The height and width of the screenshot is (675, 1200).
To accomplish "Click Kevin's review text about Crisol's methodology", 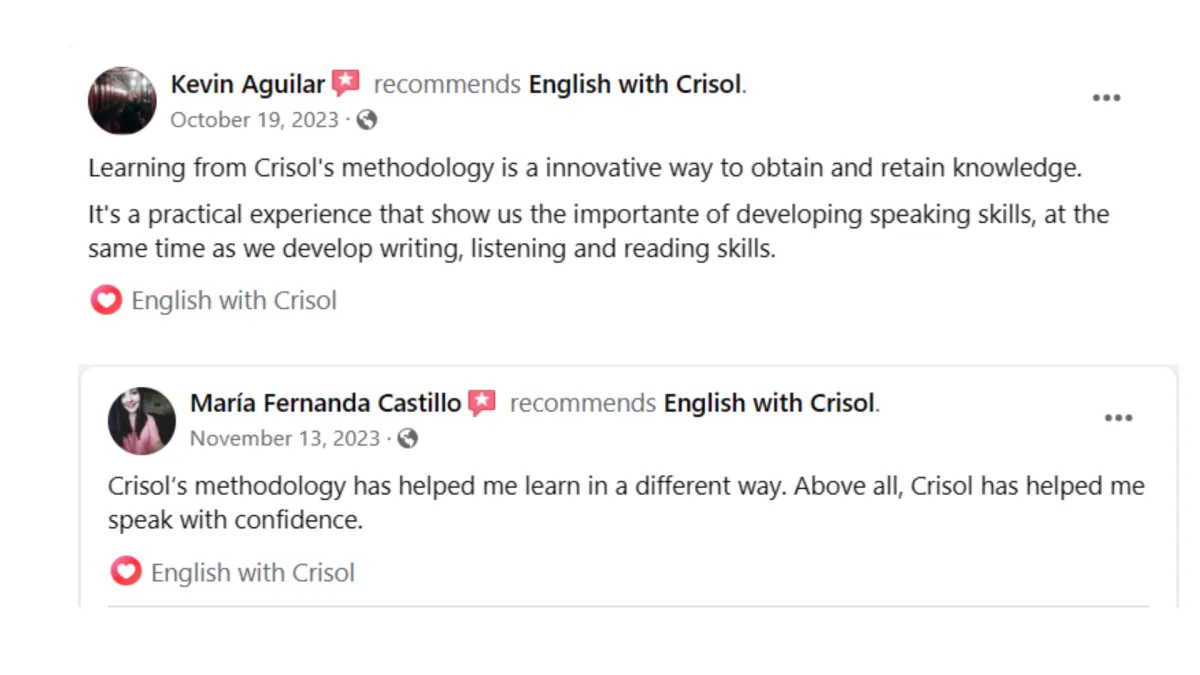I will tap(599, 208).
